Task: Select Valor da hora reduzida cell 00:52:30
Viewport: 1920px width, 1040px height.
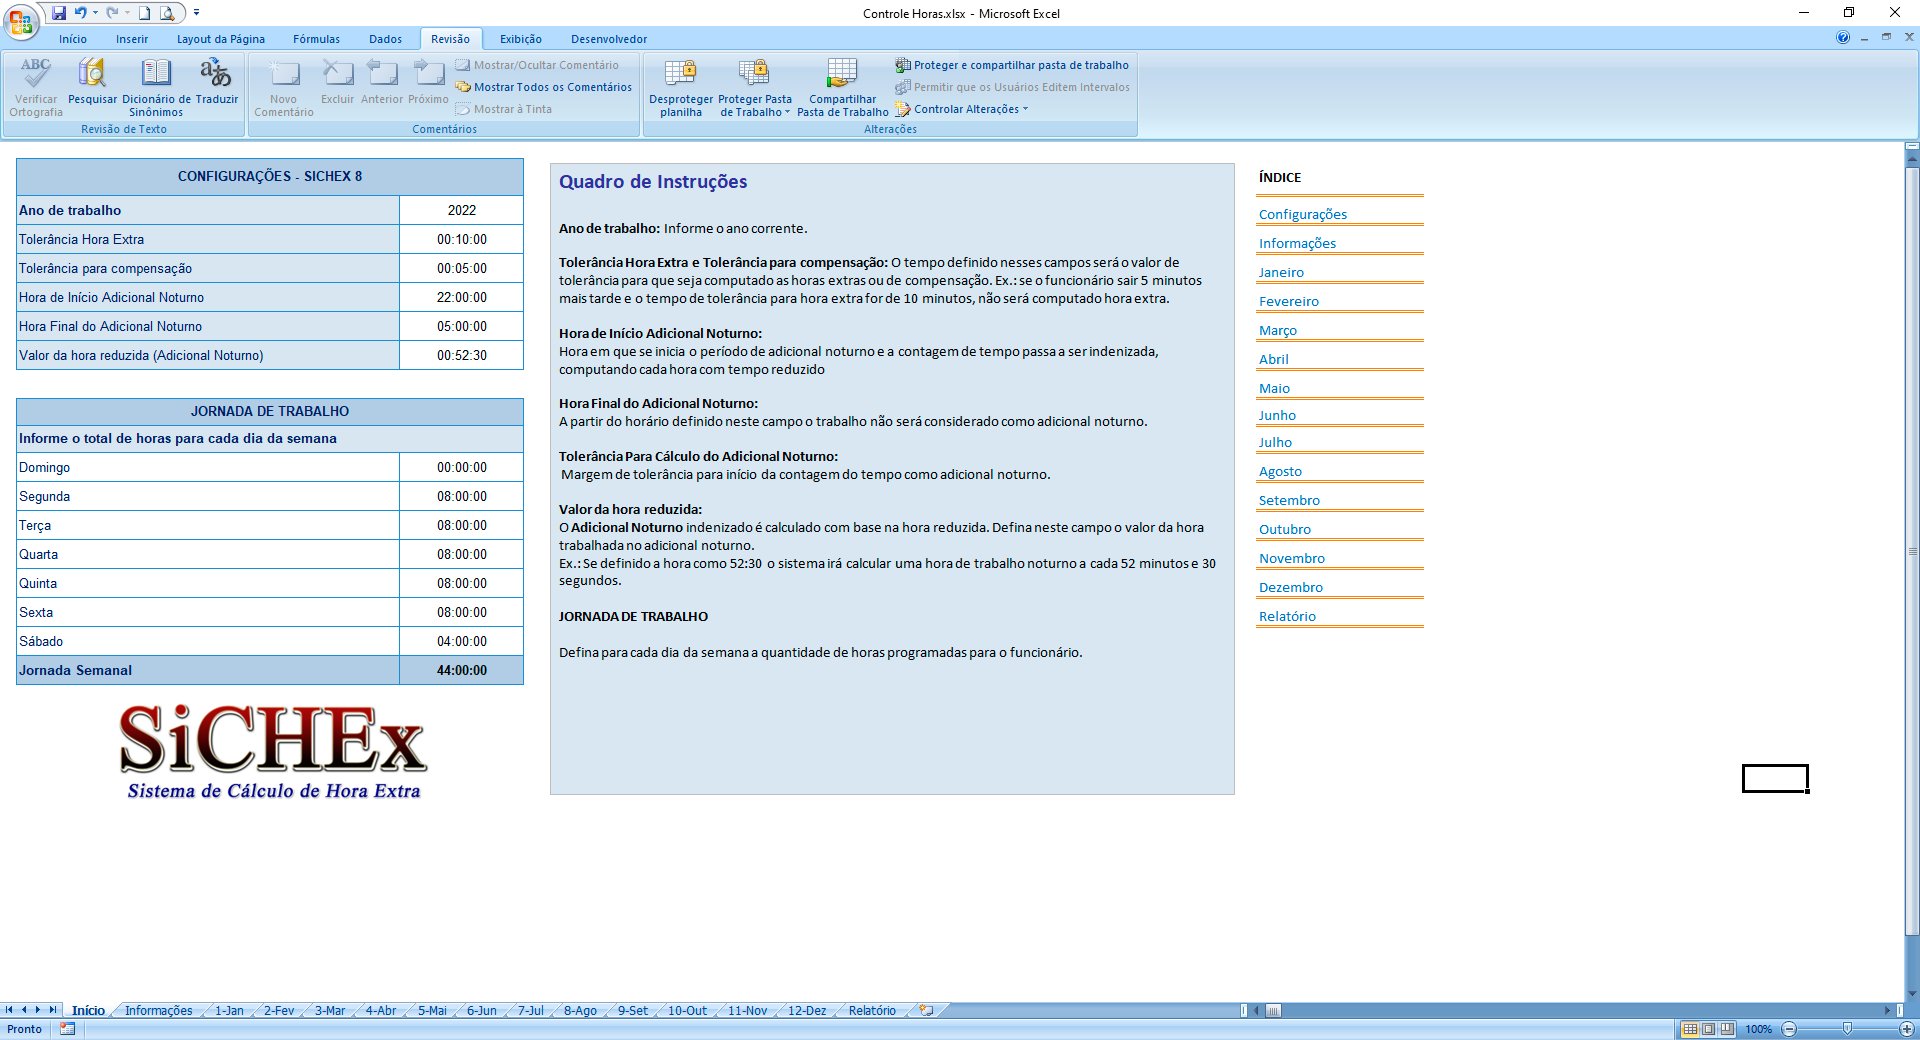Action: (x=462, y=355)
